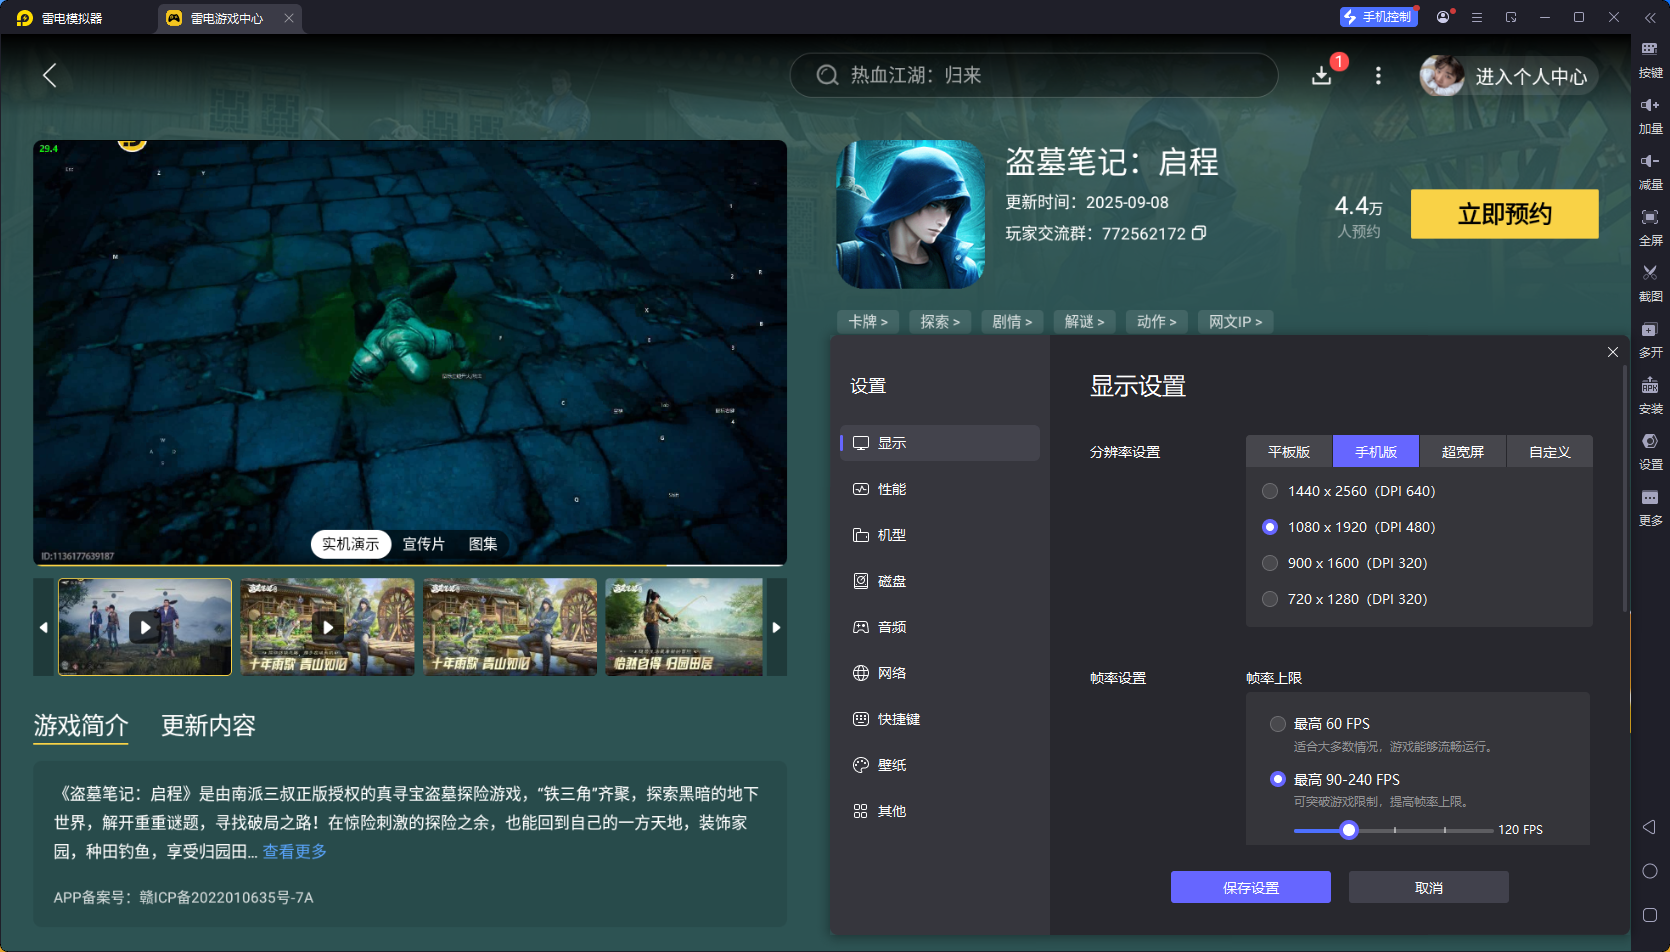The width and height of the screenshot is (1670, 952).
Task: Open 网络 settings section
Action: coord(940,673)
